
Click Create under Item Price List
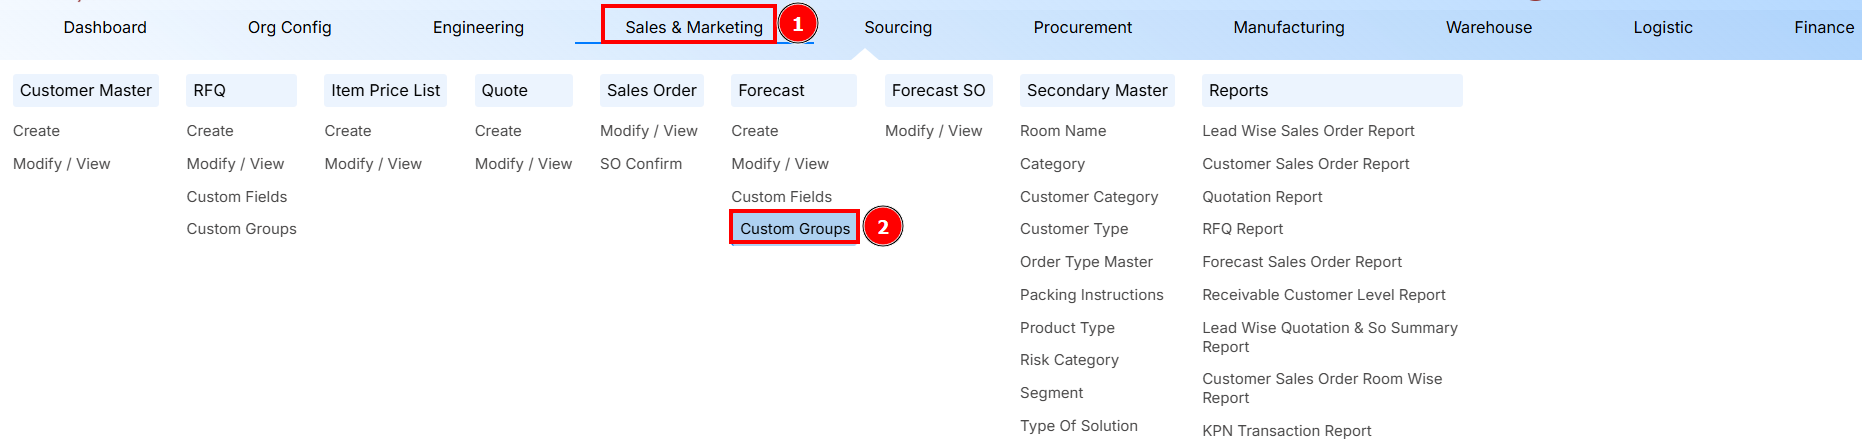click(347, 131)
